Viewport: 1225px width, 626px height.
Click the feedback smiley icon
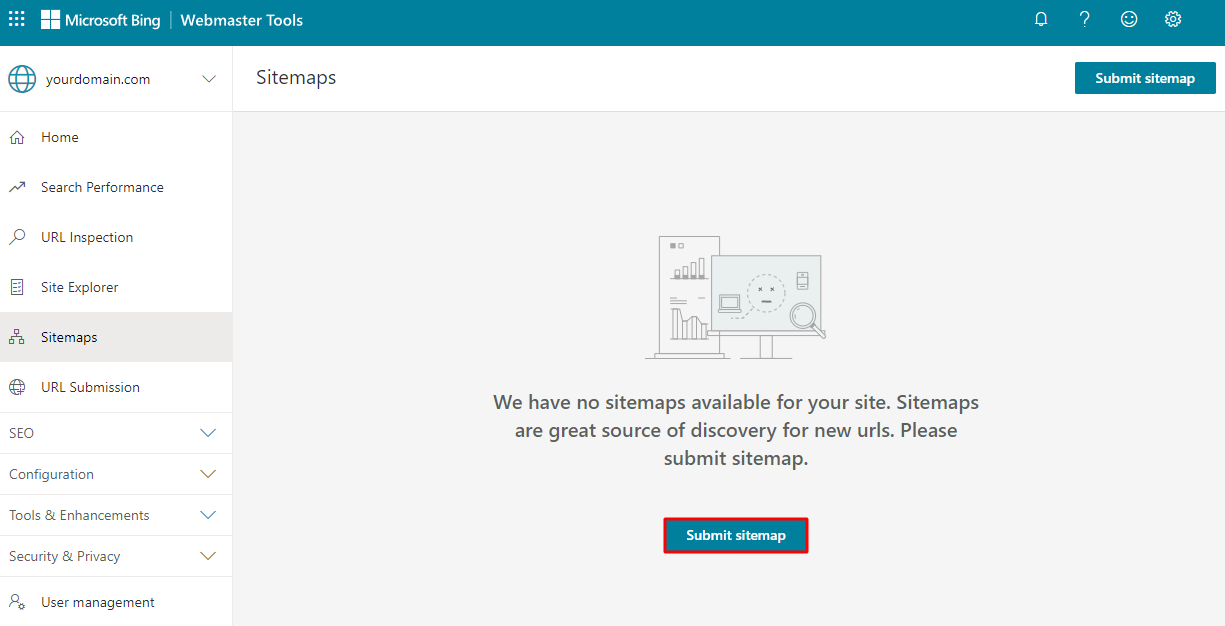(x=1129, y=19)
